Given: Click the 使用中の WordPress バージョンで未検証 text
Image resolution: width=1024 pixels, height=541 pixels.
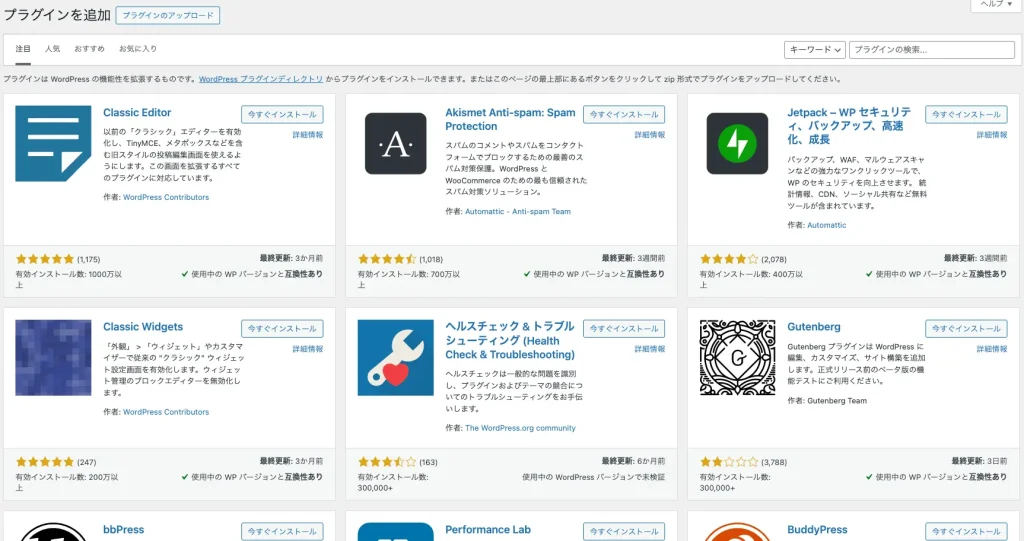Looking at the screenshot, I should [x=594, y=478].
